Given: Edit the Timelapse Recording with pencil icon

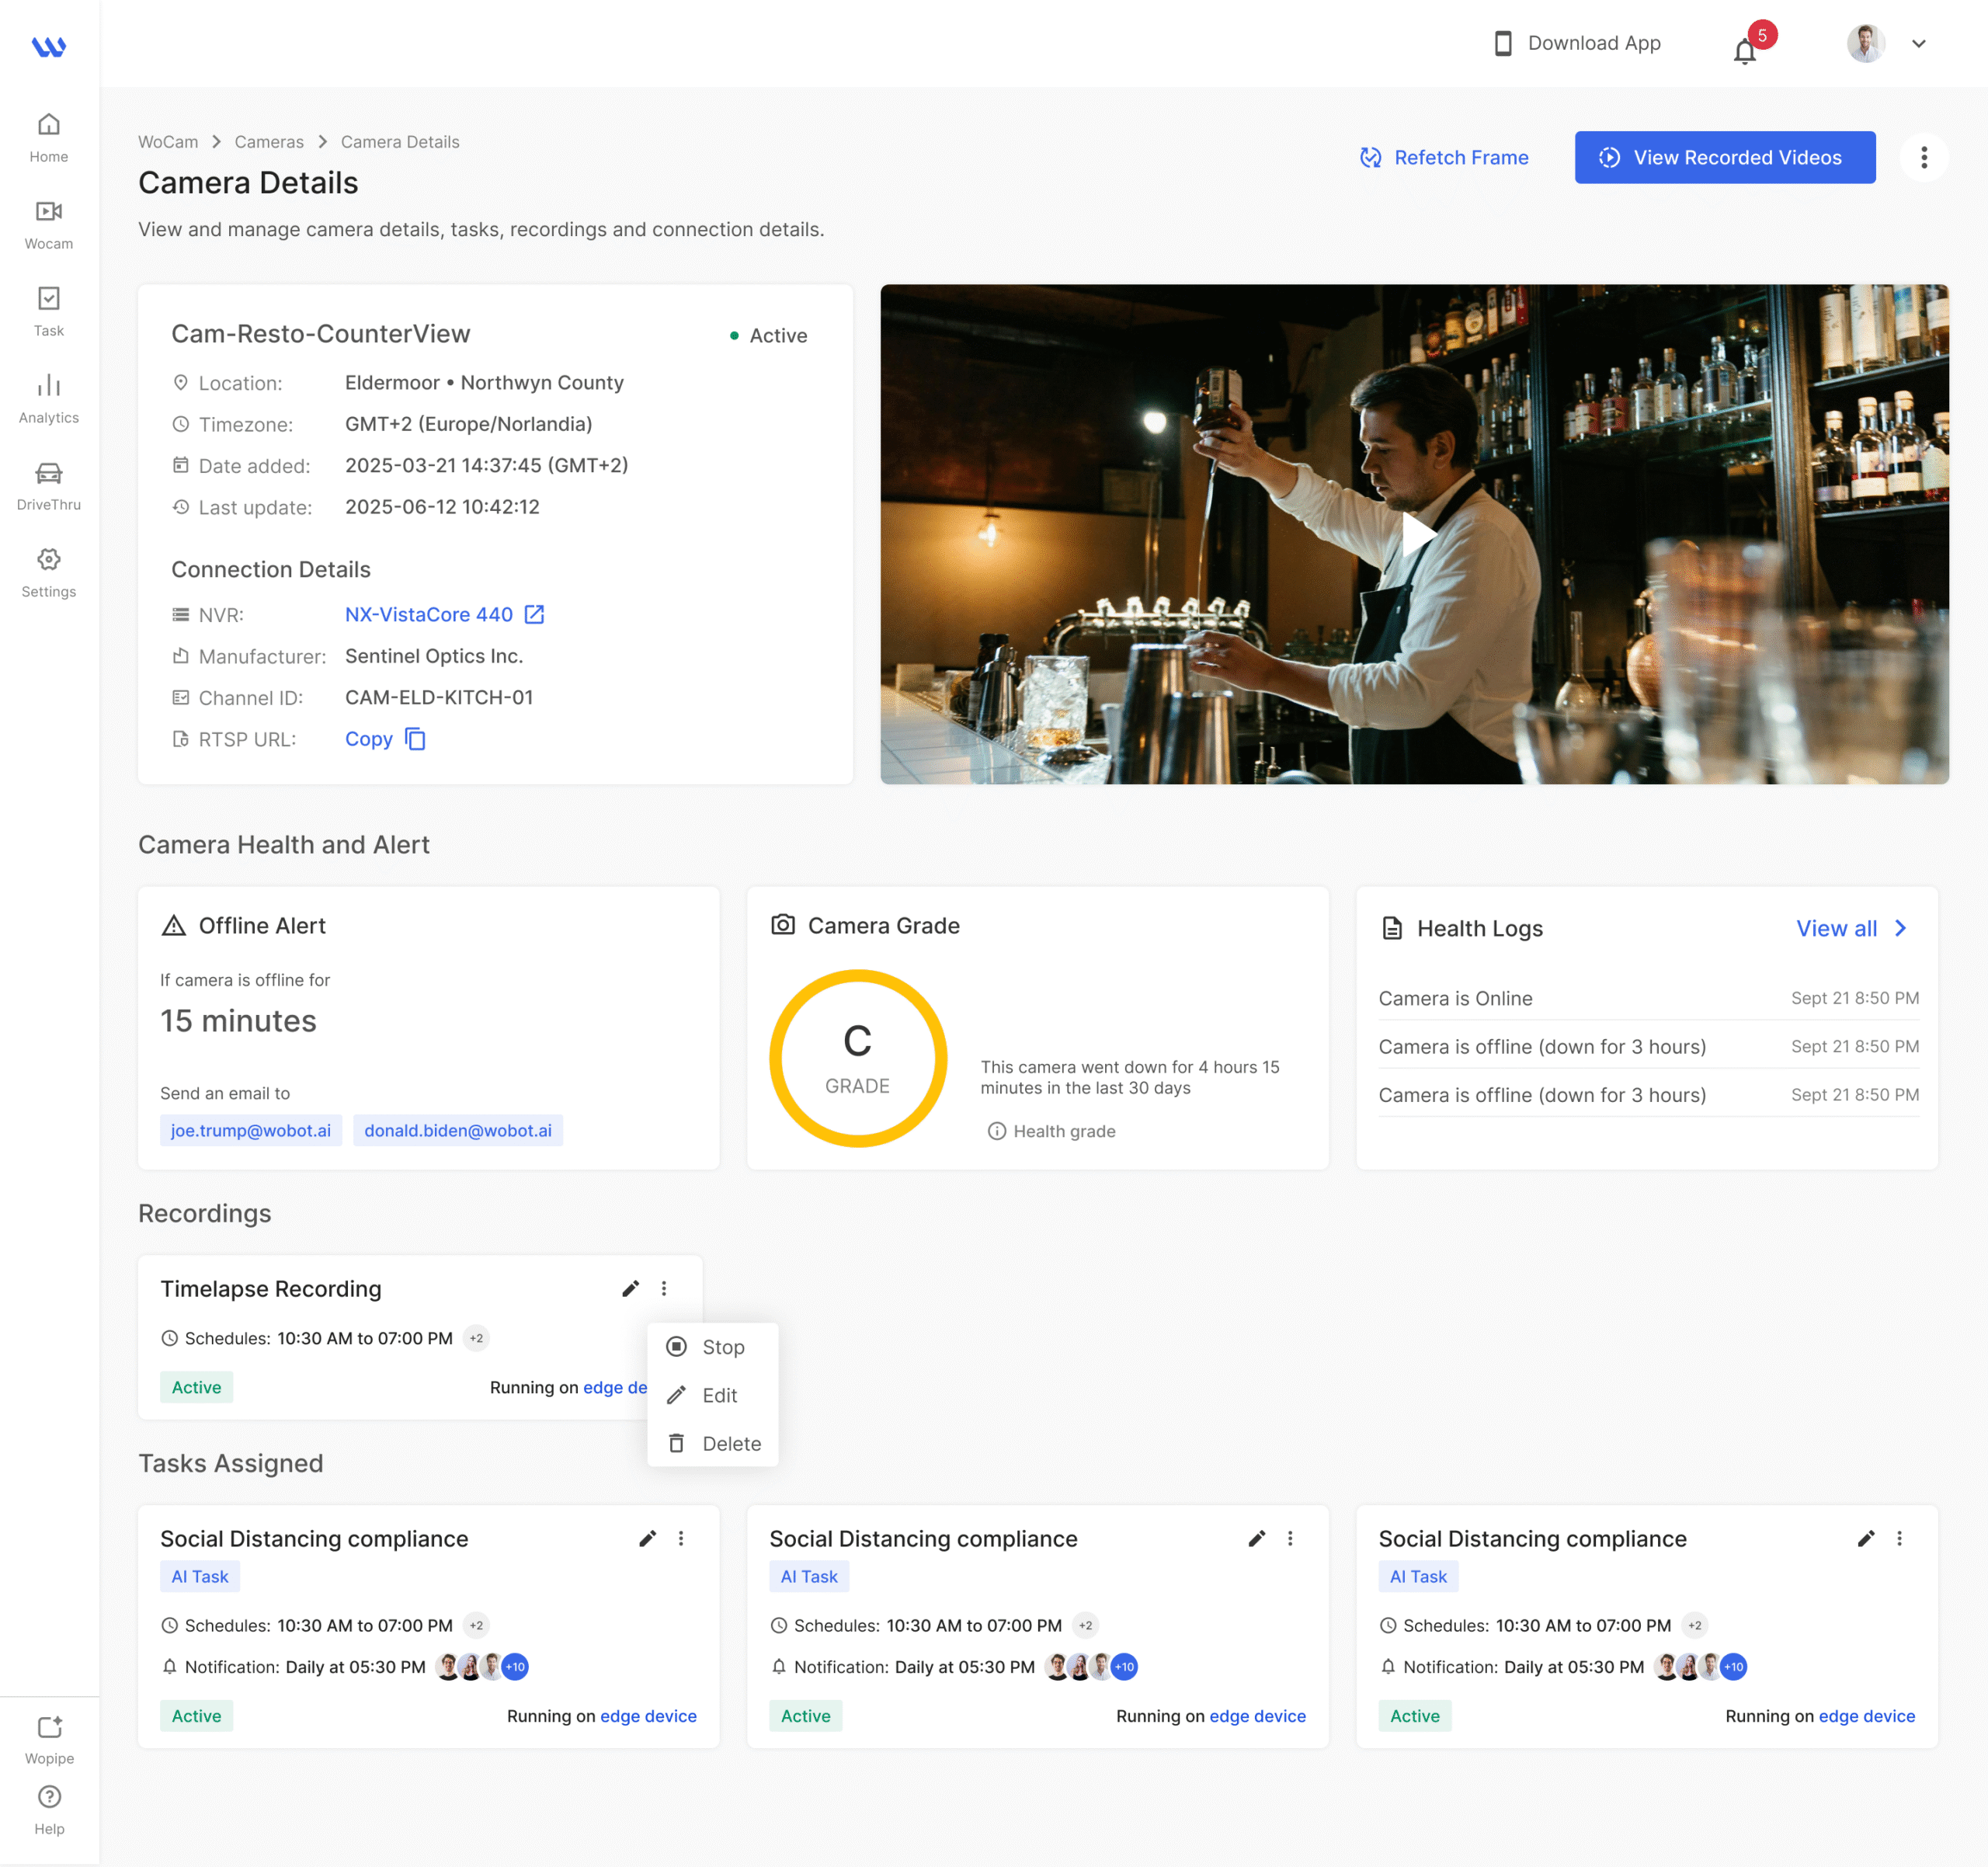Looking at the screenshot, I should [x=630, y=1288].
